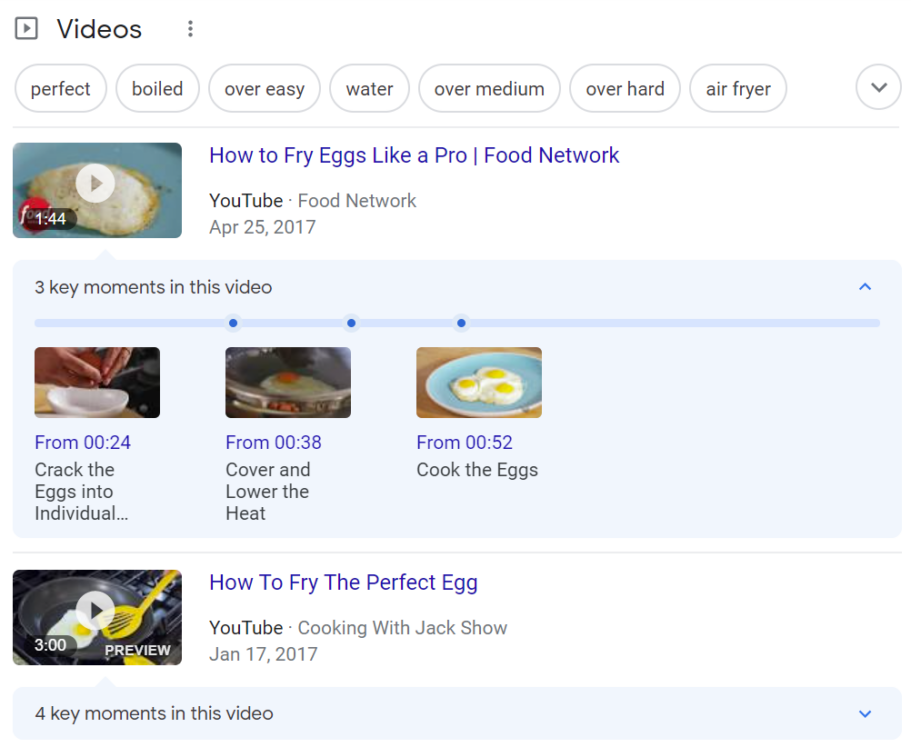
Task: Jump to the "From 00:24" key moment
Action: [x=83, y=442]
